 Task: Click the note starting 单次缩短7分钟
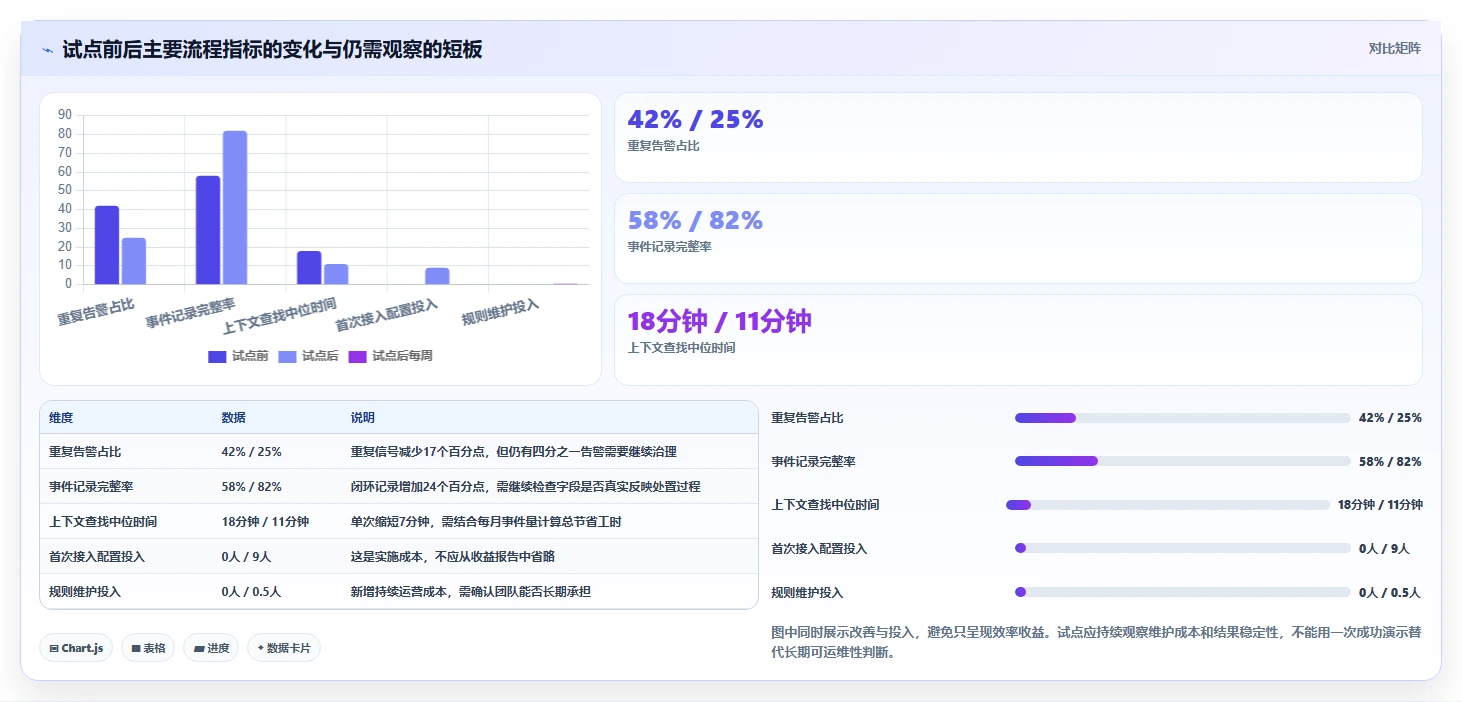point(487,522)
